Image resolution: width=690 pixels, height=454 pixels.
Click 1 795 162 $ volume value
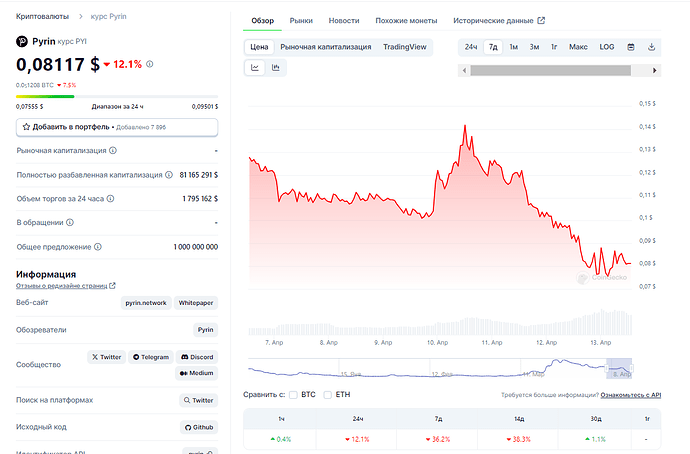point(200,198)
